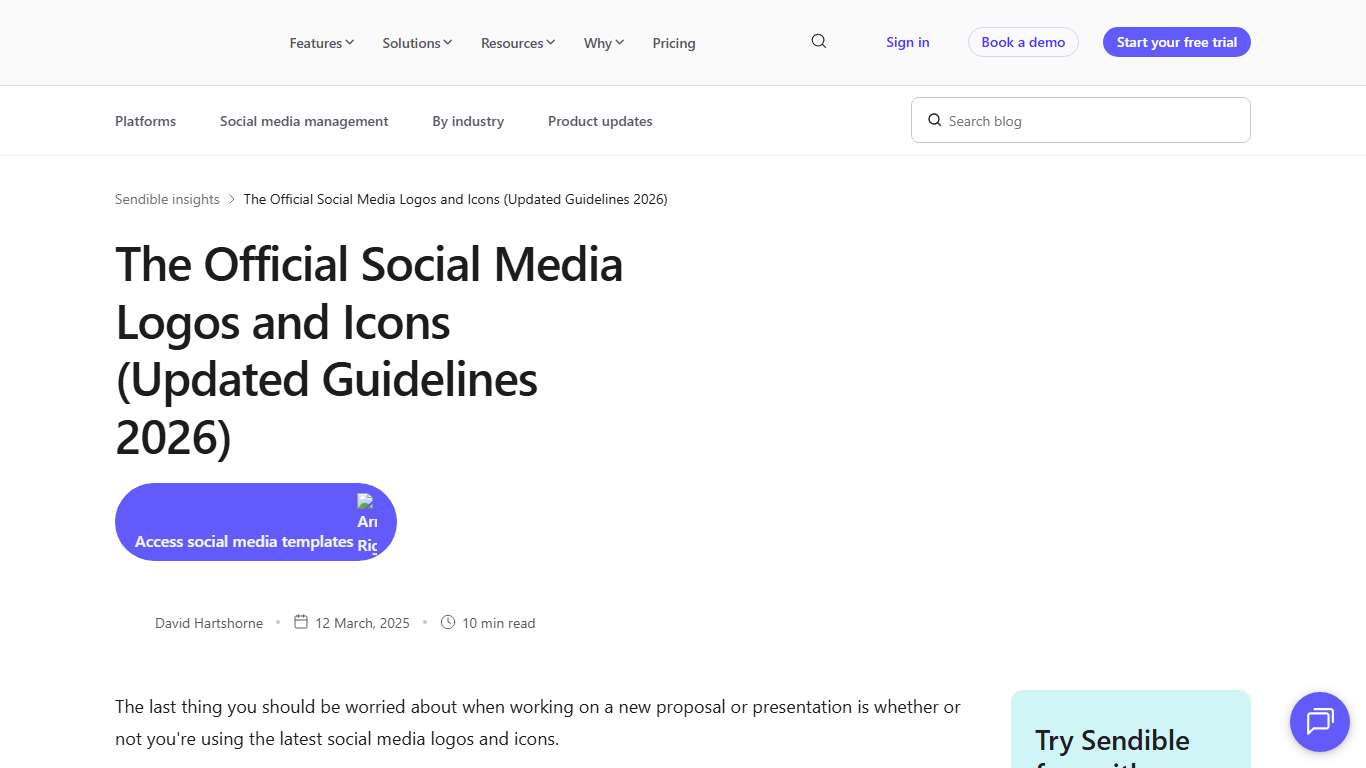The width and height of the screenshot is (1366, 768).
Task: Click the magnifier inside the Search blog field
Action: tap(934, 120)
